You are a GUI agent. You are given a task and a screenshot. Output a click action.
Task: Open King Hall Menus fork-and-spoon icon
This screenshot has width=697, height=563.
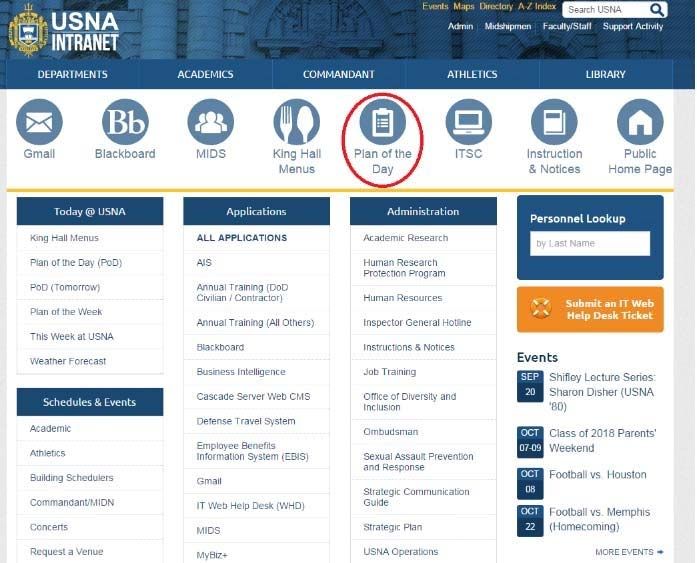pyautogui.click(x=296, y=122)
